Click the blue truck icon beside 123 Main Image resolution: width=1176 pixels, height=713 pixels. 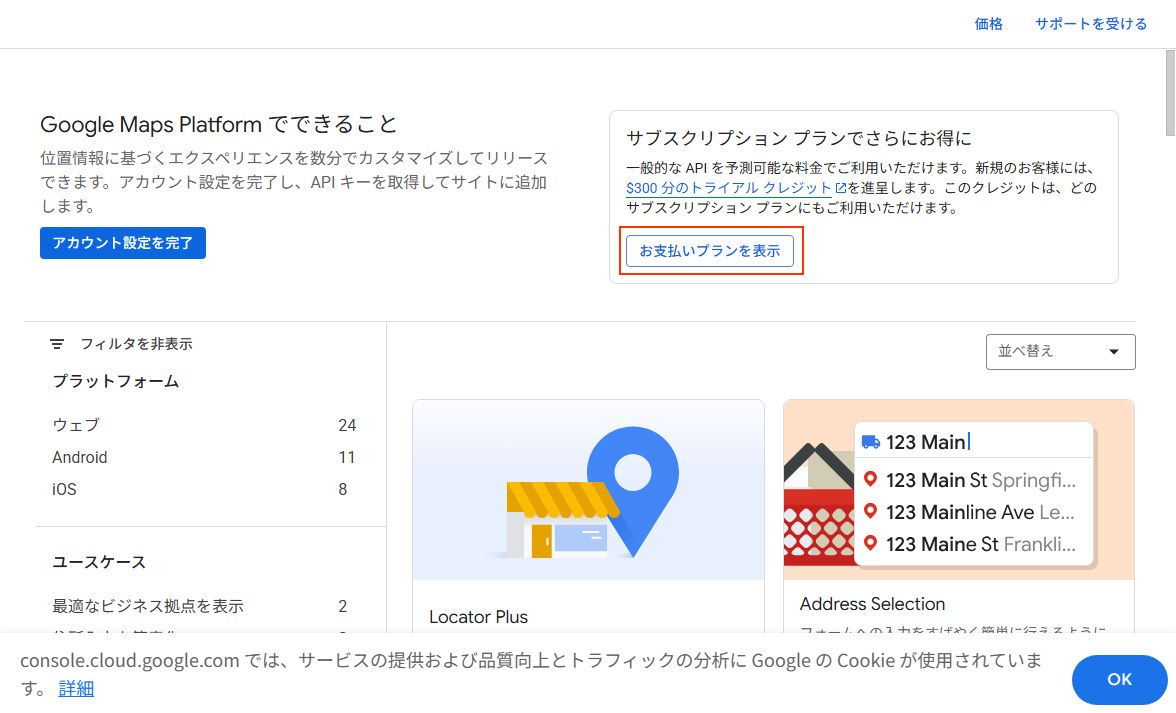[870, 442]
